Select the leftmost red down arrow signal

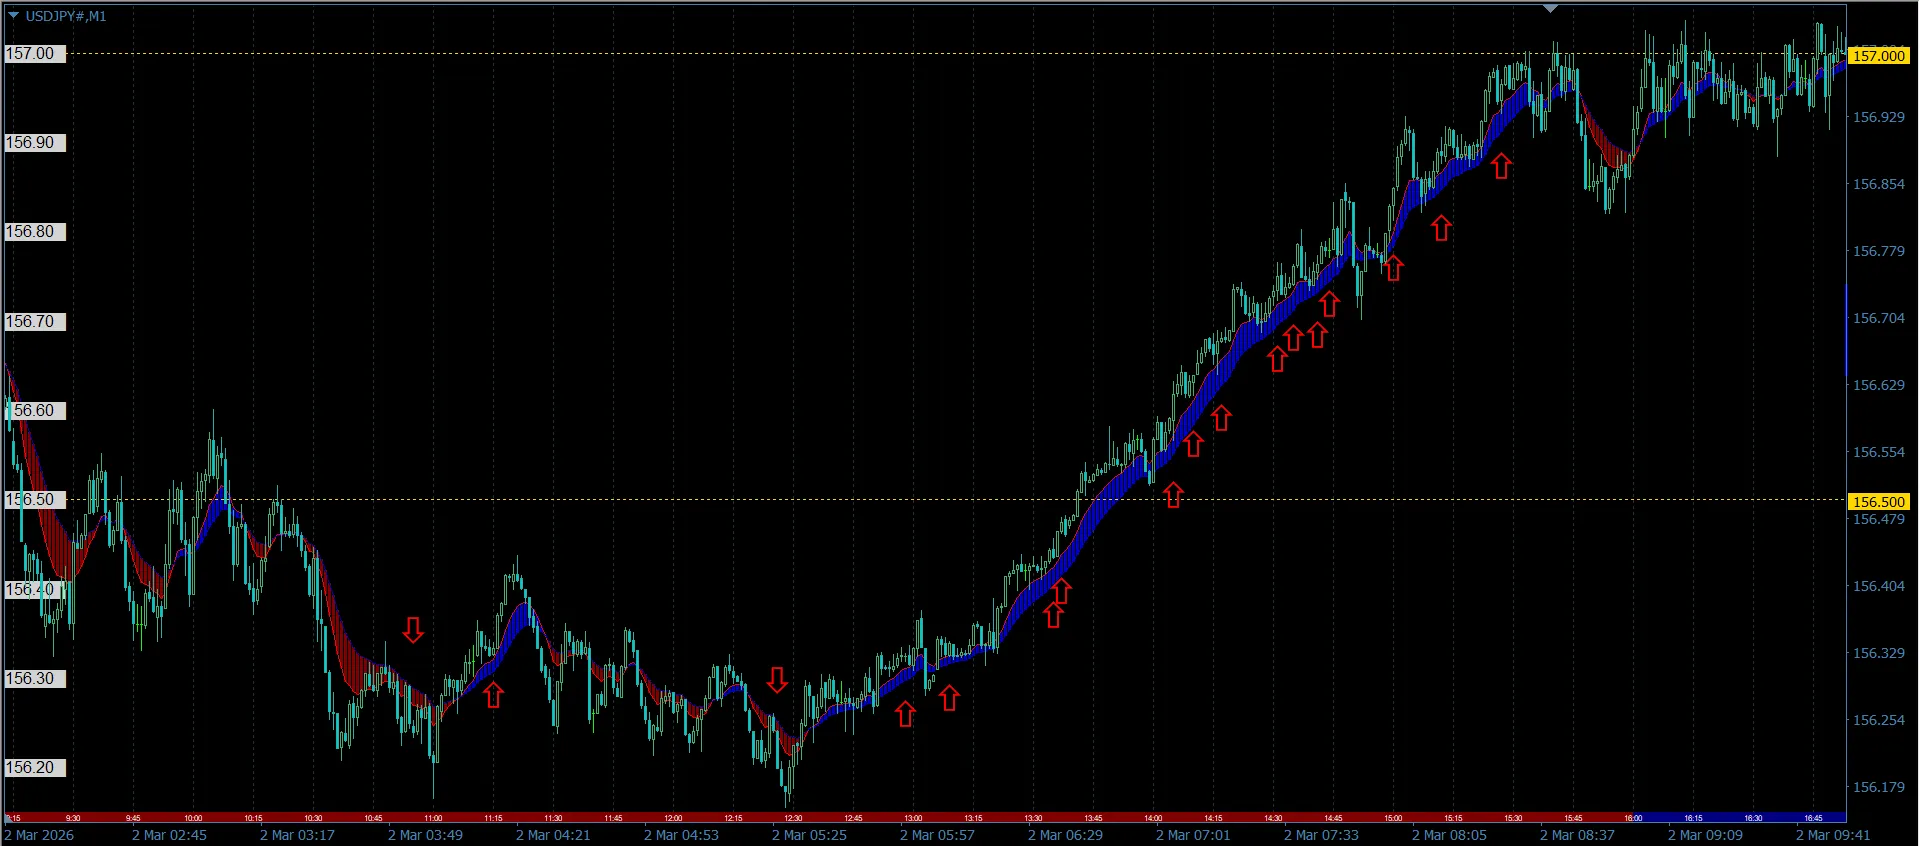(x=413, y=630)
